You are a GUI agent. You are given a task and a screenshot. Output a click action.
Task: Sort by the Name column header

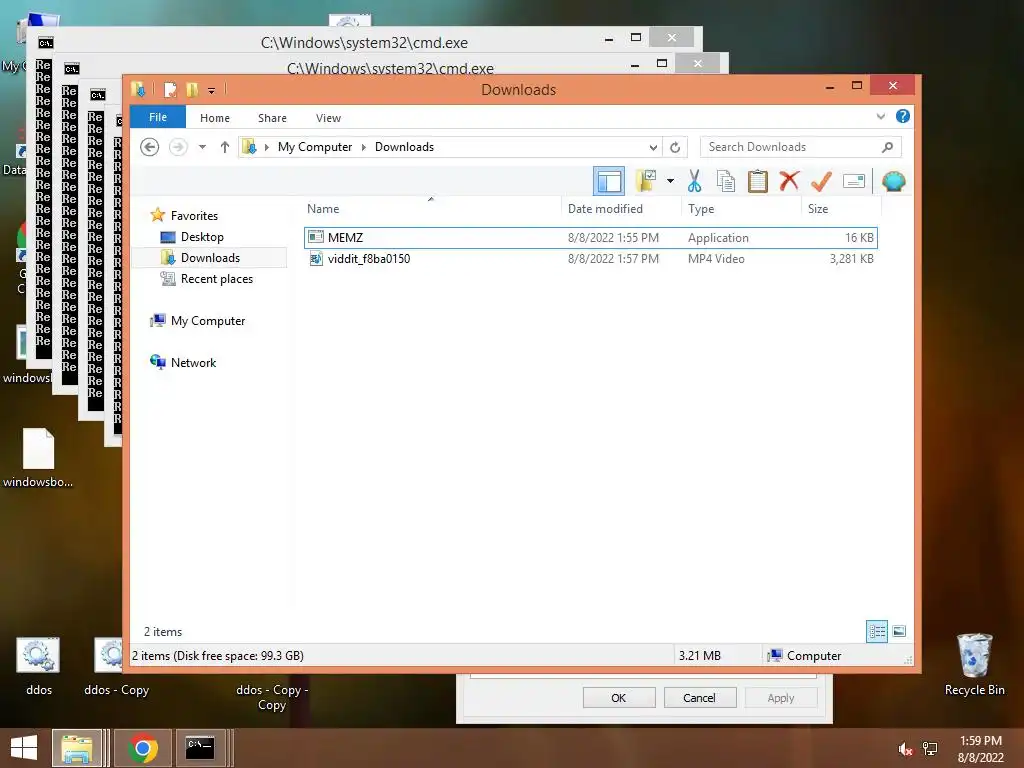click(x=431, y=208)
